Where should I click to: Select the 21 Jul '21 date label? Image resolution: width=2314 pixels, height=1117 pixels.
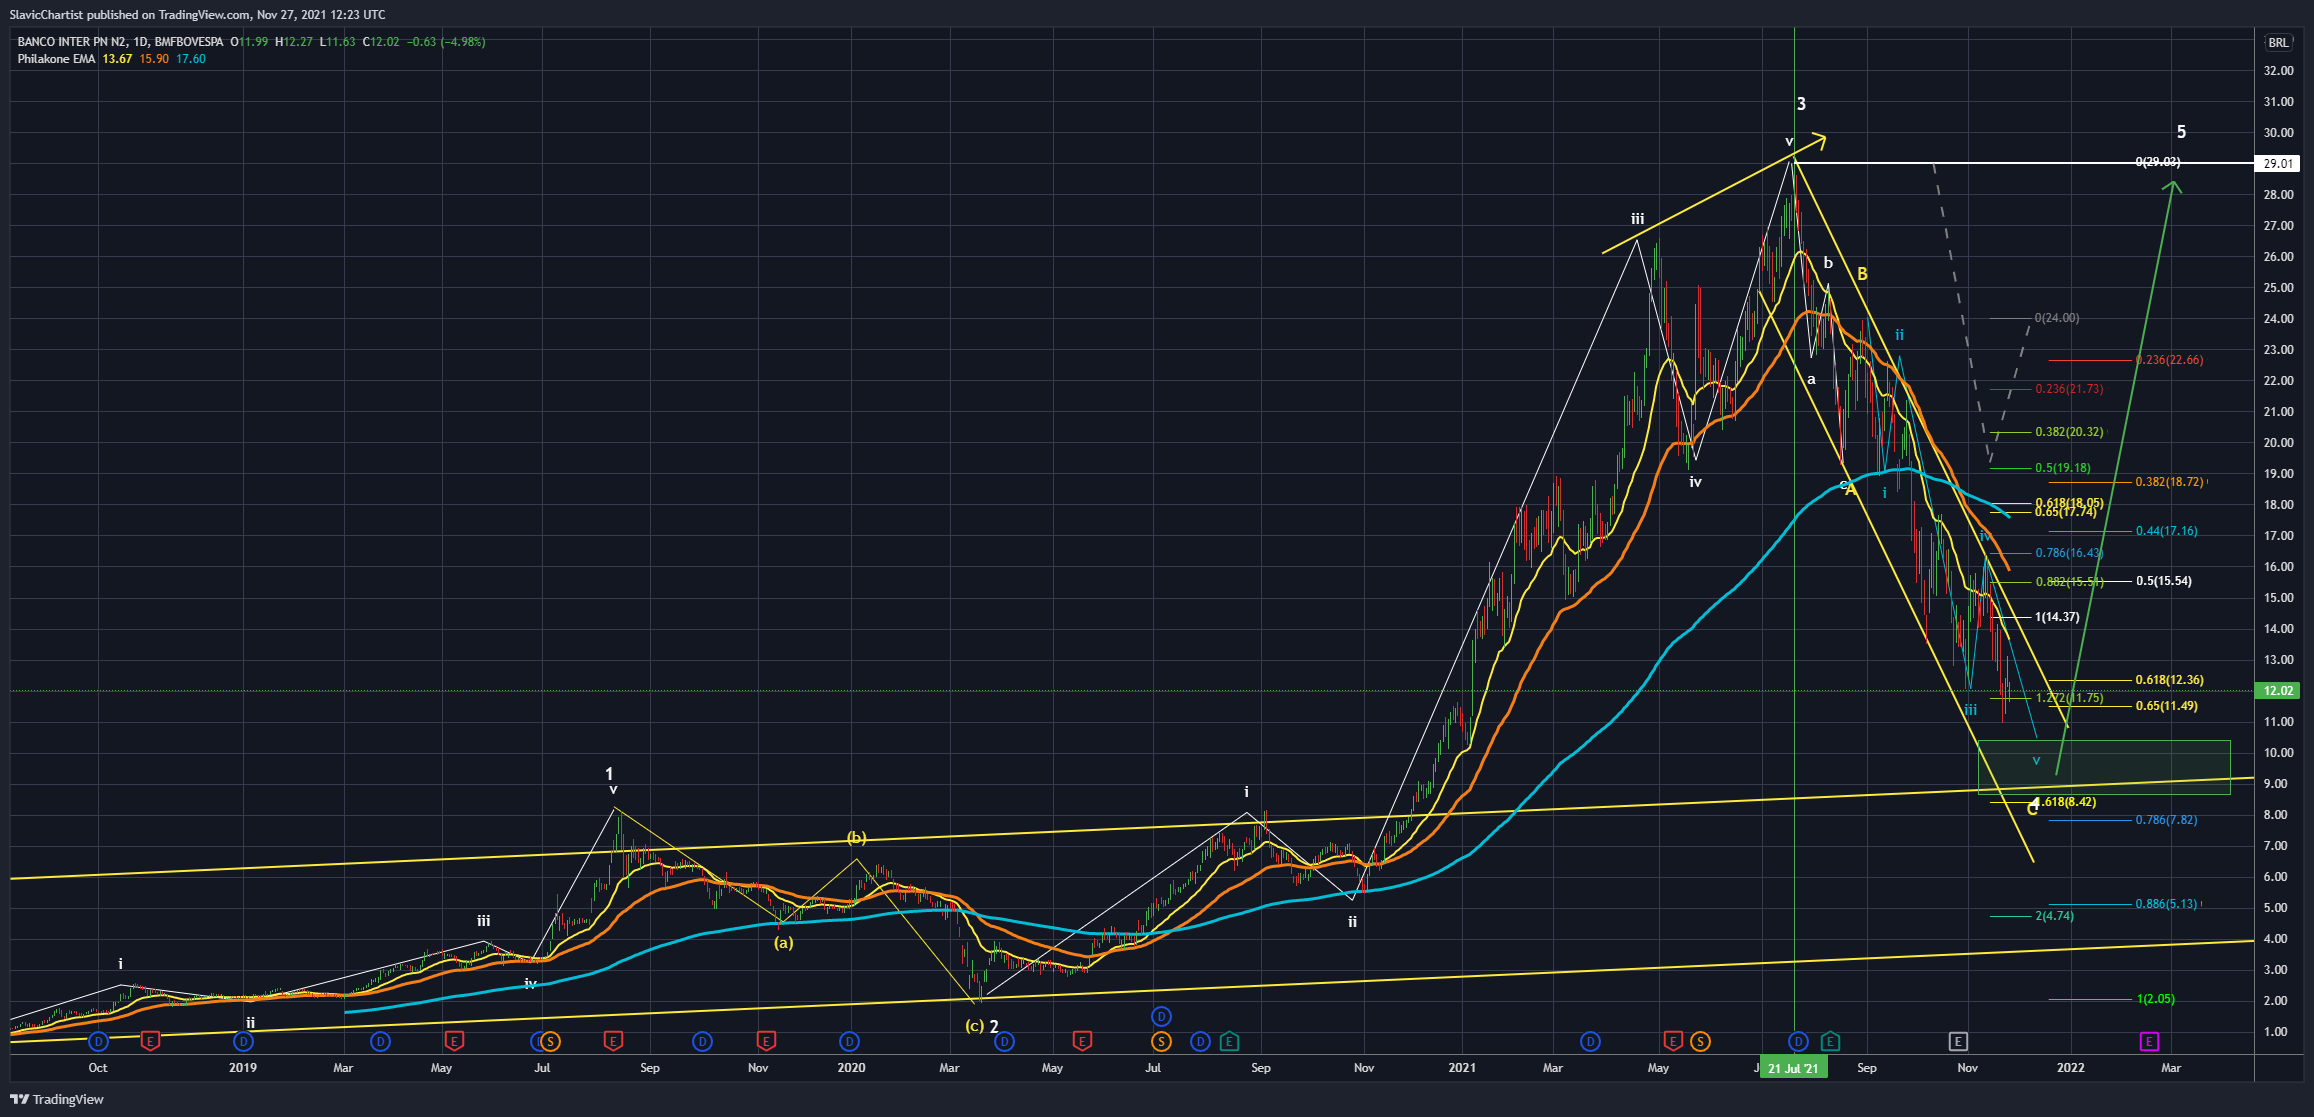[x=1794, y=1068]
